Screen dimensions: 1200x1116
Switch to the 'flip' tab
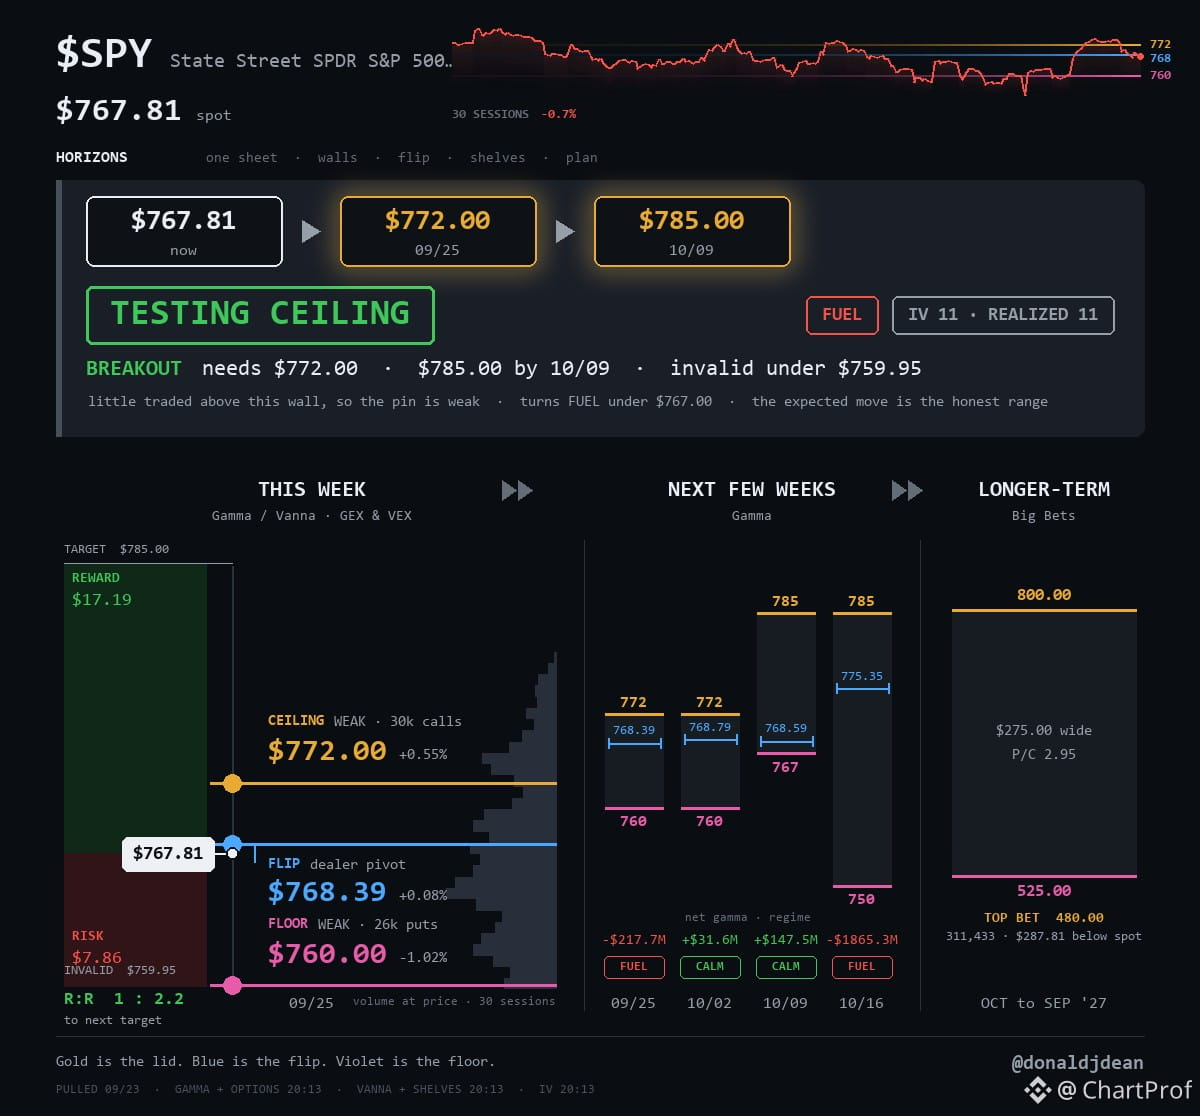413,157
